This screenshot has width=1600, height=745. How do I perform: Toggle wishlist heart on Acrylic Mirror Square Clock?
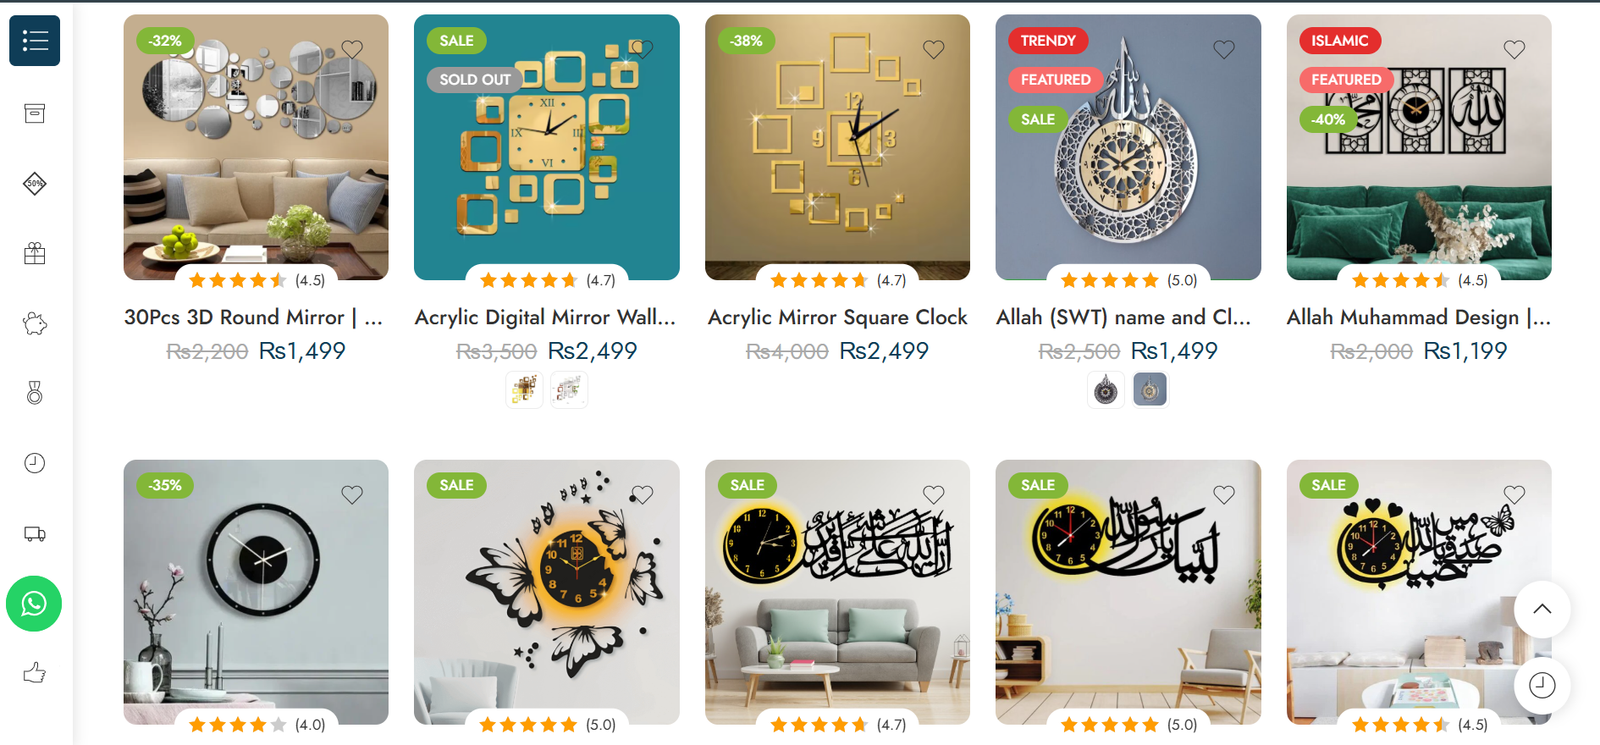coord(934,49)
